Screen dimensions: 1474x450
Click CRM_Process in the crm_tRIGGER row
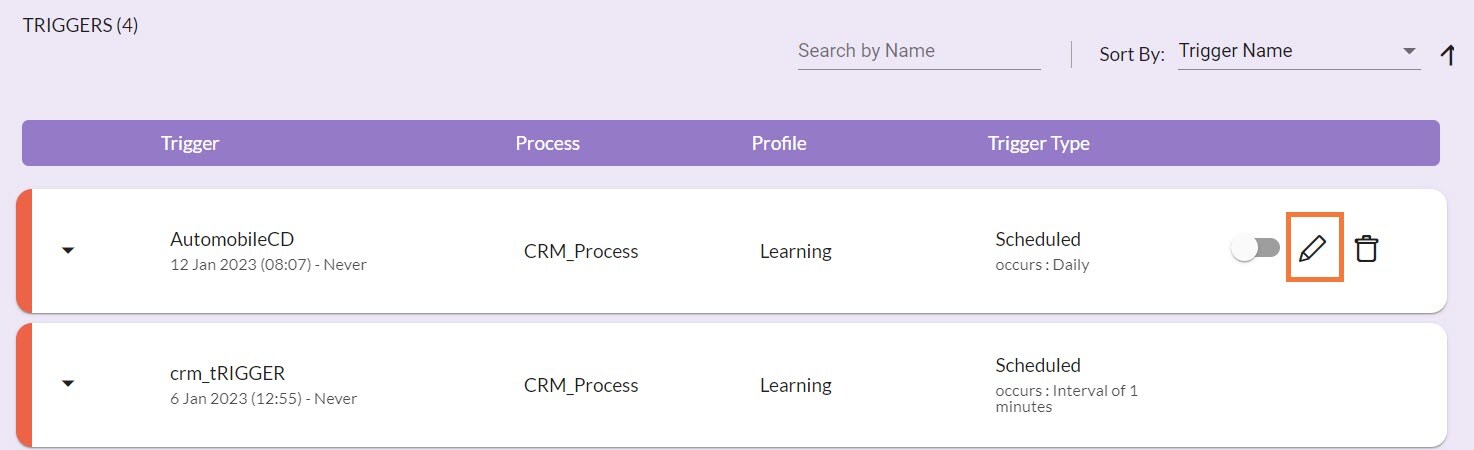(x=581, y=385)
